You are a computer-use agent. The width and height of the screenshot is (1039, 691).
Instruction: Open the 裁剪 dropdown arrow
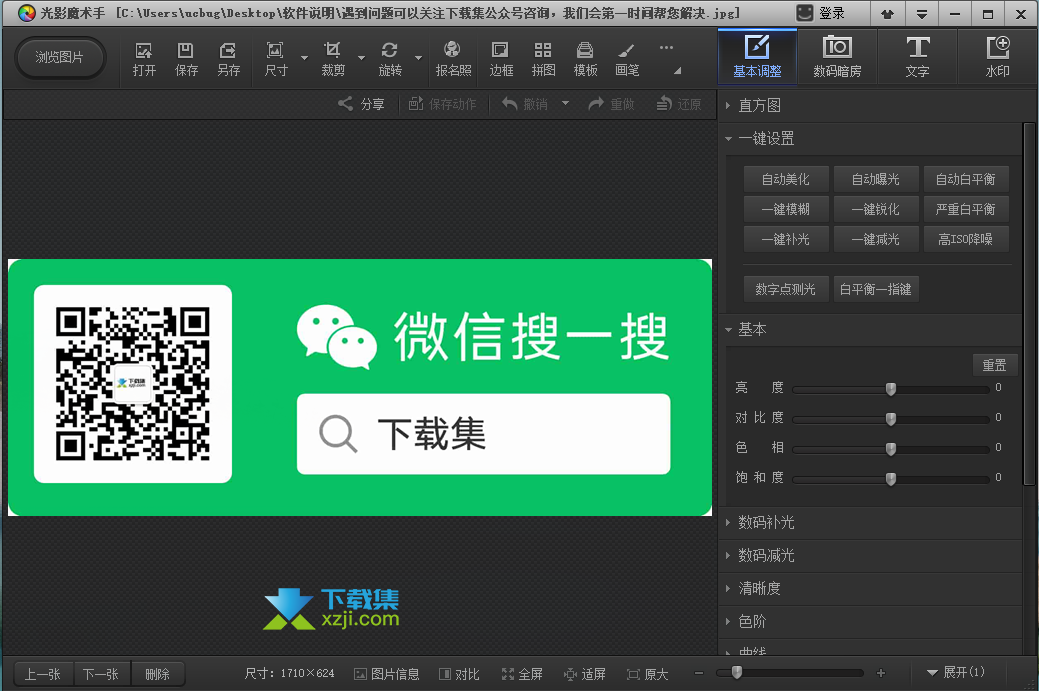[361, 58]
